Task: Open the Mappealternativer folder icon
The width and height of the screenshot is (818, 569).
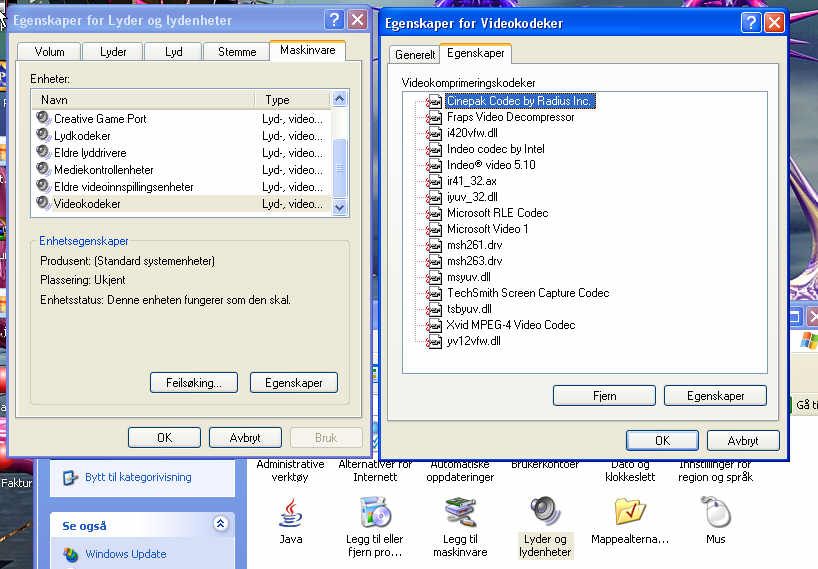Action: 630,511
